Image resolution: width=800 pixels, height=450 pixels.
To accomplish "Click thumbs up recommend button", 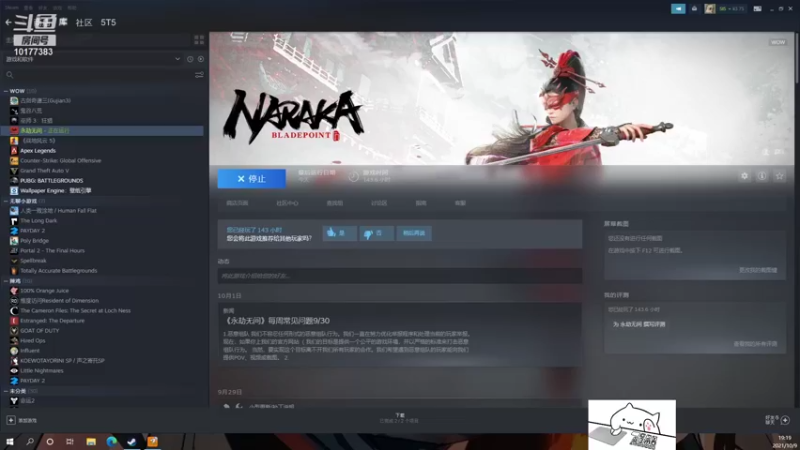I will [x=340, y=233].
